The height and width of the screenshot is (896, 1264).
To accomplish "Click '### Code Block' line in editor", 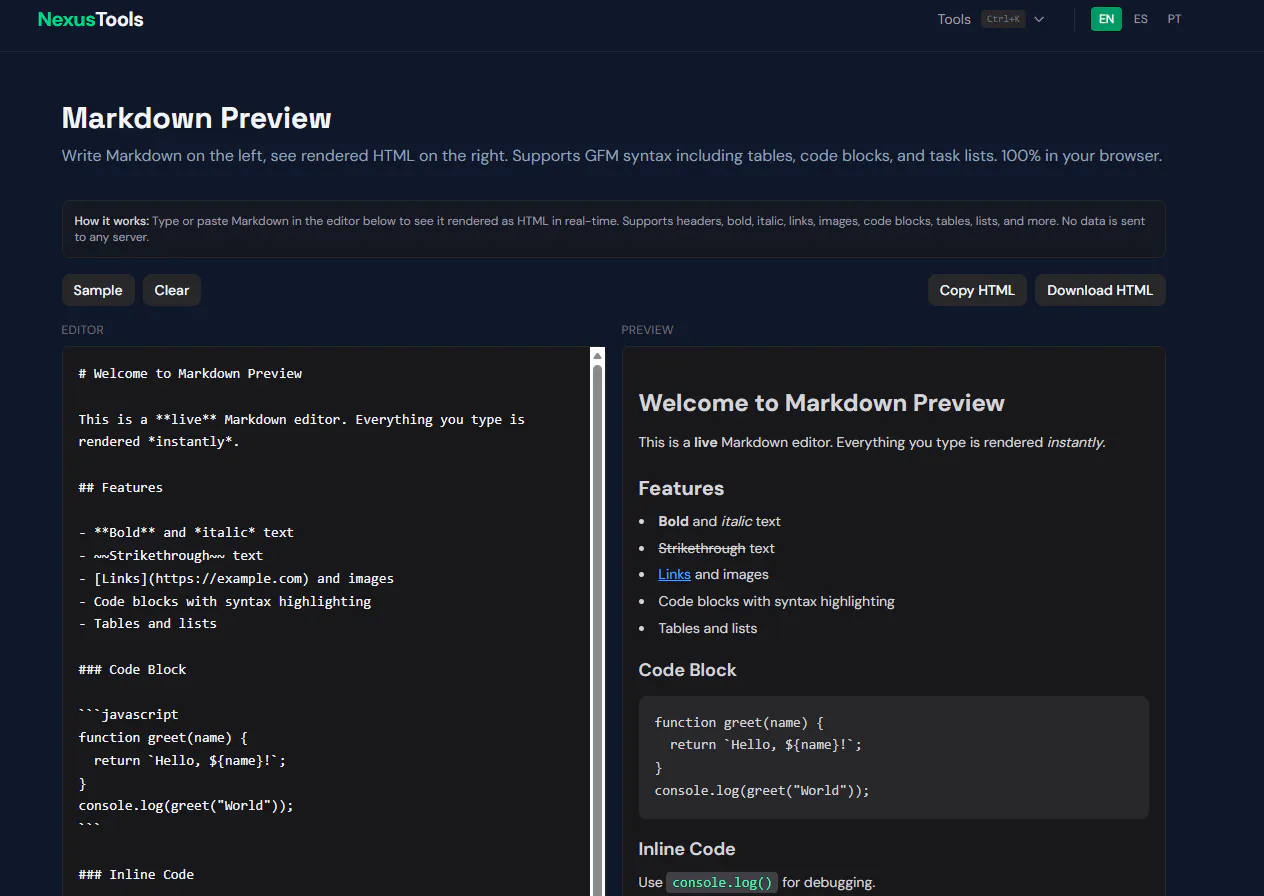I will pyautogui.click(x=133, y=669).
